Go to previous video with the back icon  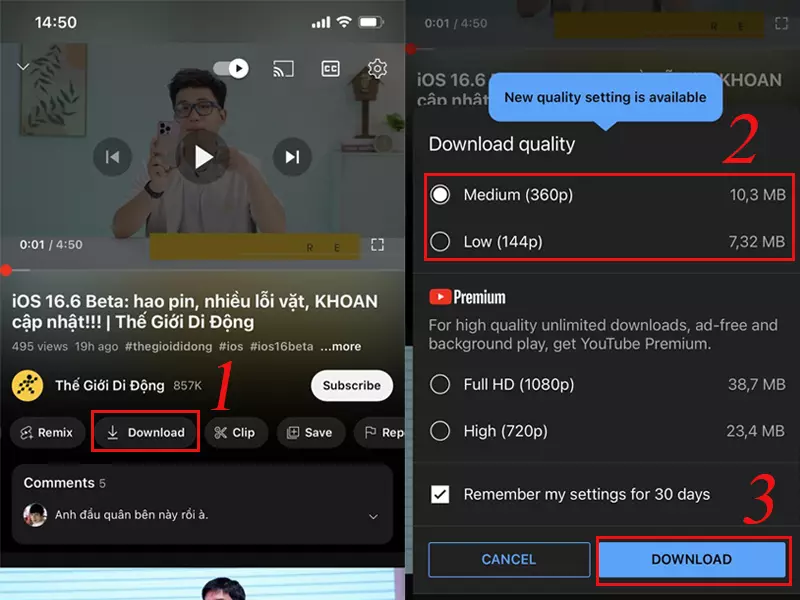(112, 157)
